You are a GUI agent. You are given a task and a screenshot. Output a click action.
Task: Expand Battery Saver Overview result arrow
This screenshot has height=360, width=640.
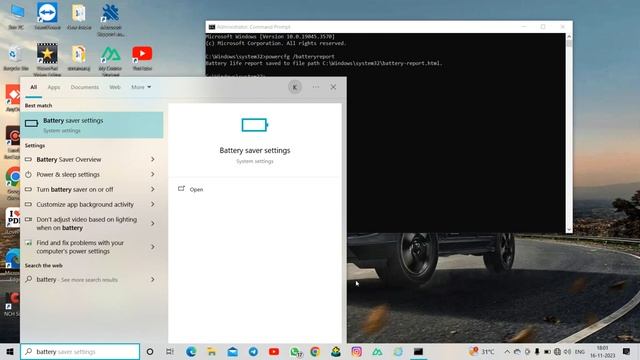tap(153, 159)
